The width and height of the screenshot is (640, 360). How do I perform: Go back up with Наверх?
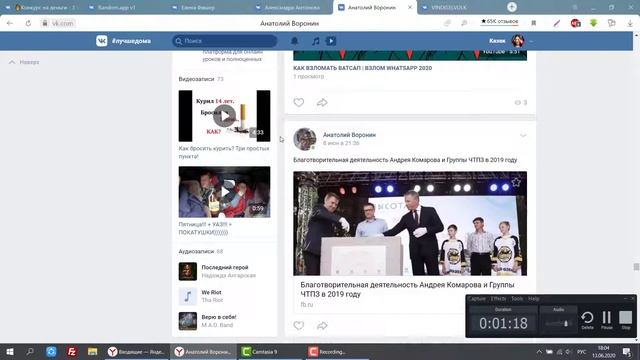coord(24,62)
